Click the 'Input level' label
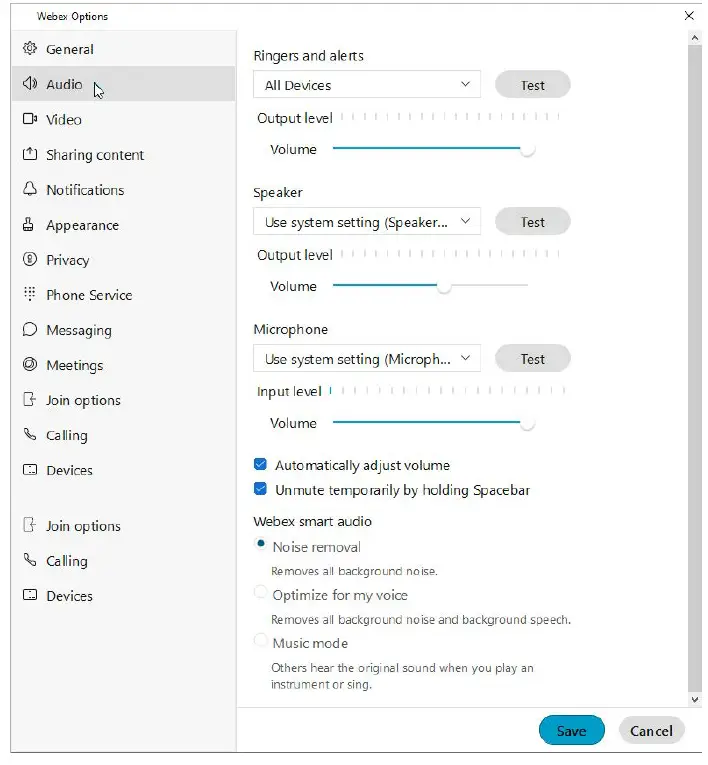The image size is (708, 765). pos(289,391)
